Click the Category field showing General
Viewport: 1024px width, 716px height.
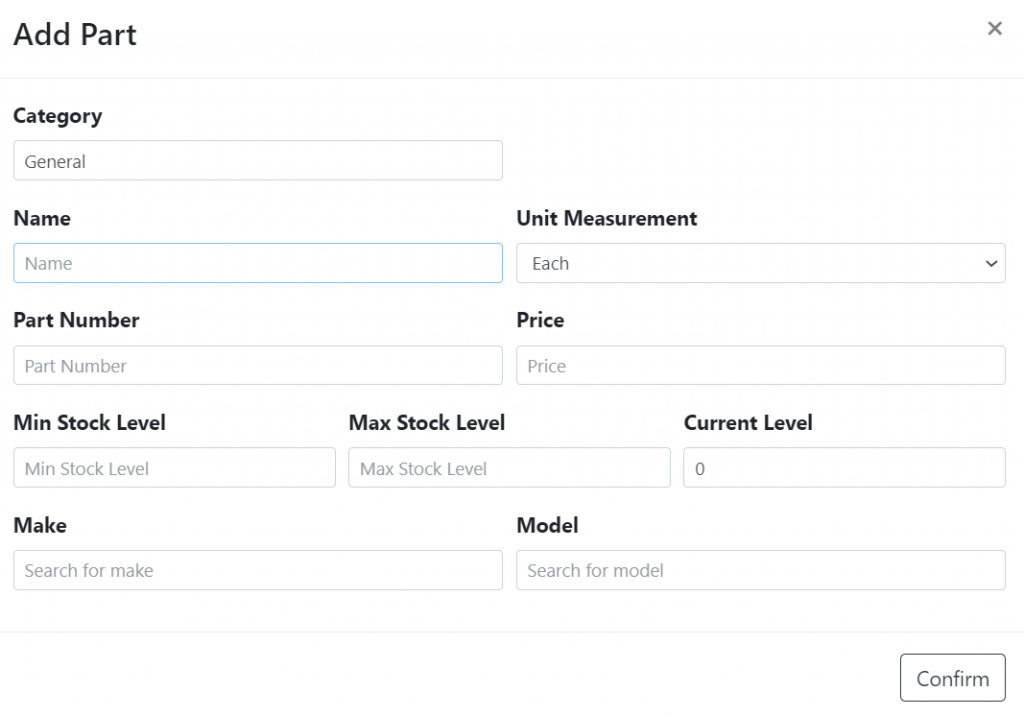[258, 161]
